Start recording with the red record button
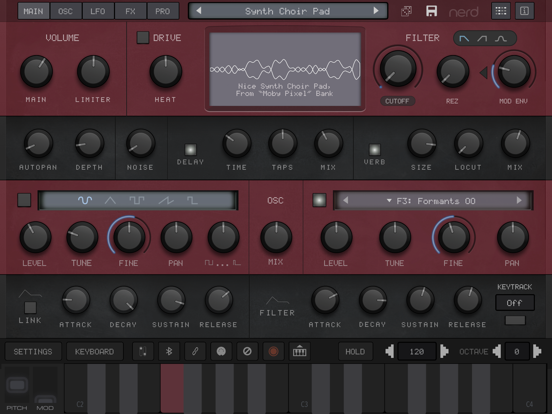552x414 pixels. tap(274, 351)
